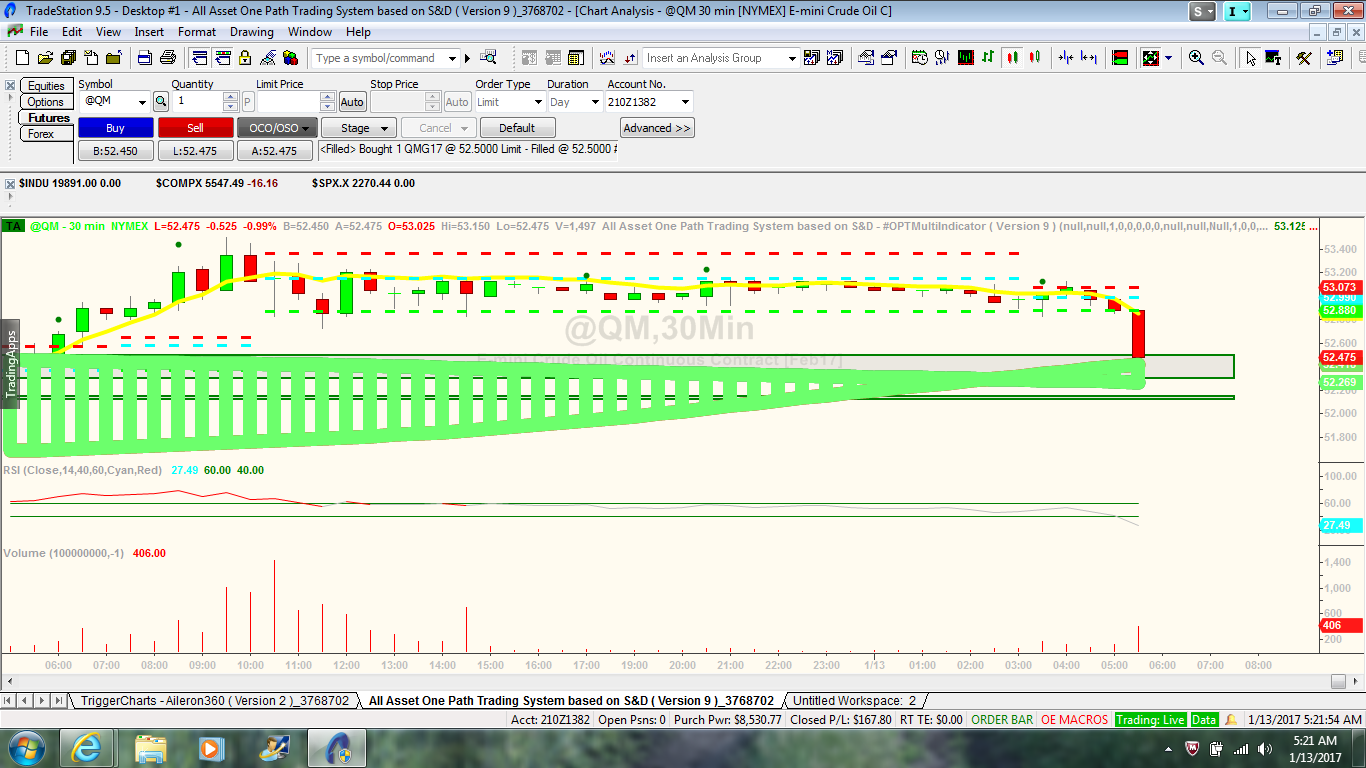Open the Drawing menu
Screen dimensions: 1366x768
251,32
